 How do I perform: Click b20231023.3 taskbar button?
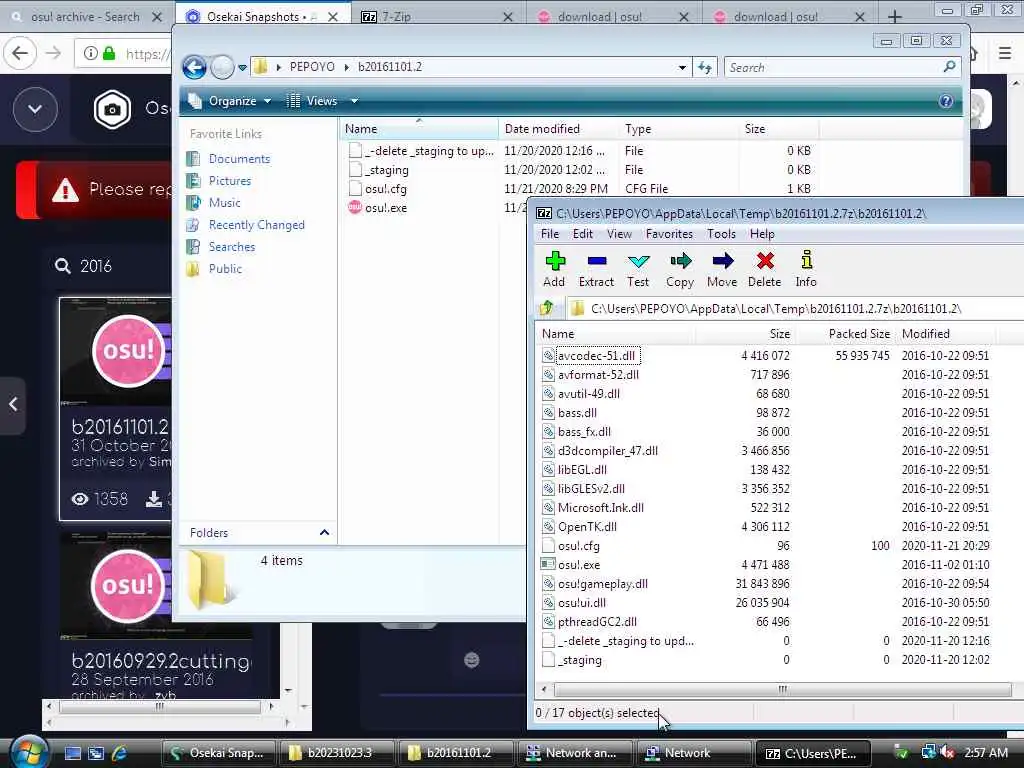pos(337,753)
